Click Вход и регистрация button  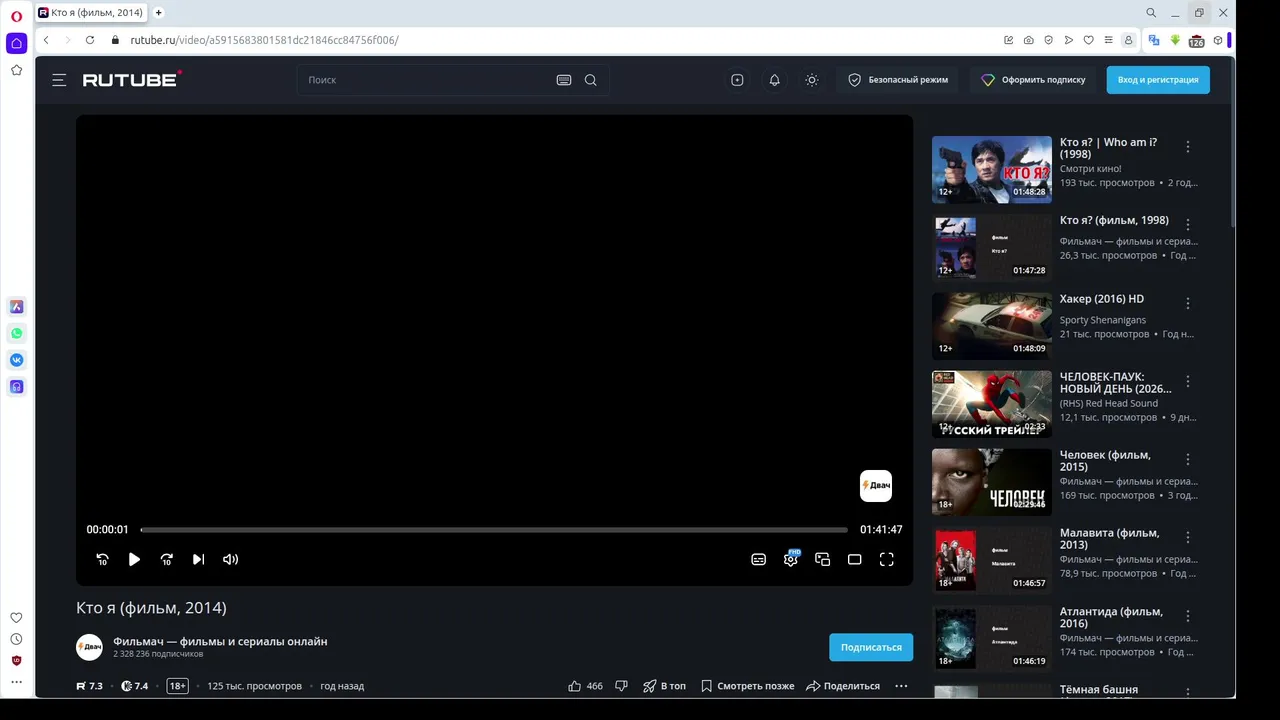click(x=1158, y=80)
